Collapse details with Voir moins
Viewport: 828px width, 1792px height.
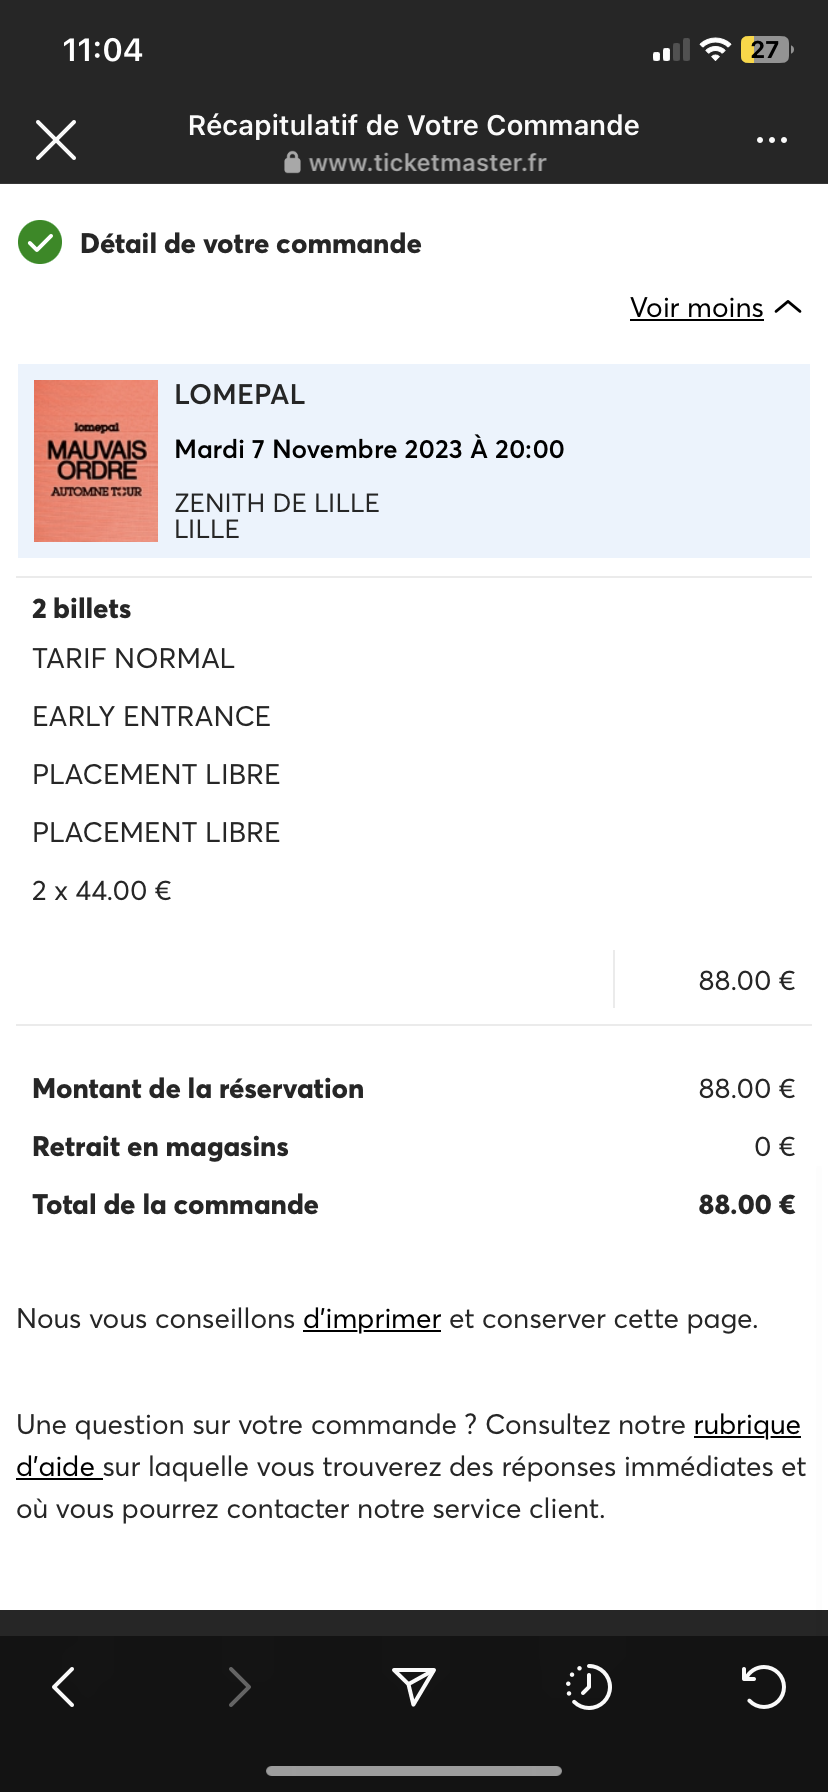696,308
